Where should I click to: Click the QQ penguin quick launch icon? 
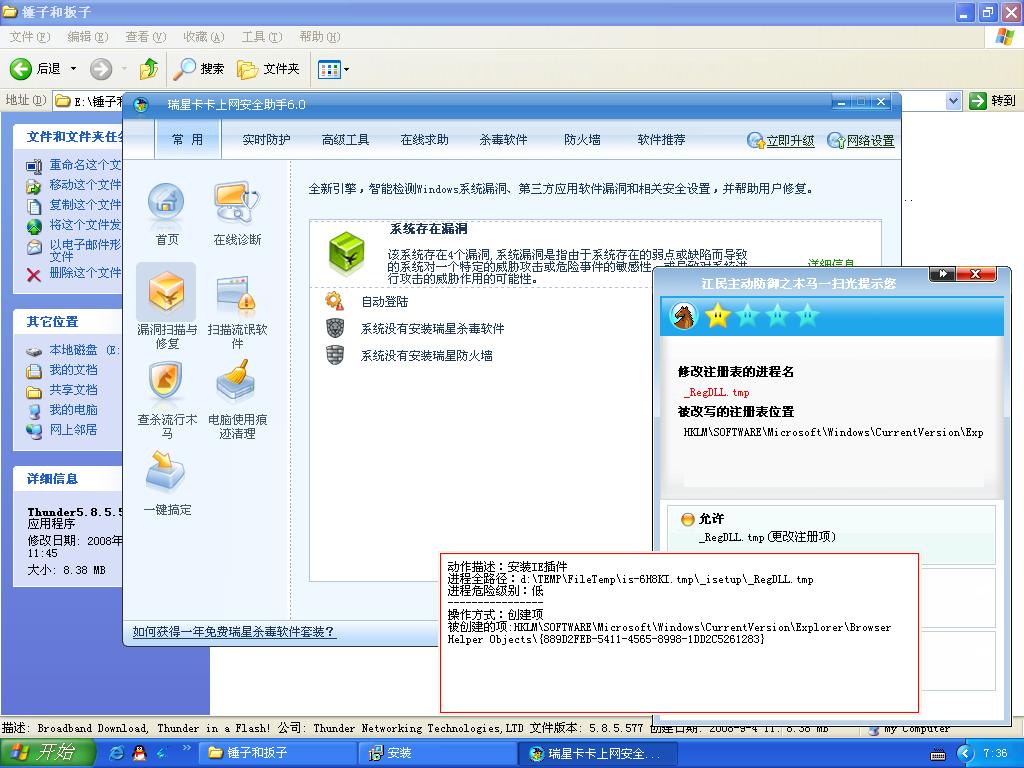click(x=139, y=753)
